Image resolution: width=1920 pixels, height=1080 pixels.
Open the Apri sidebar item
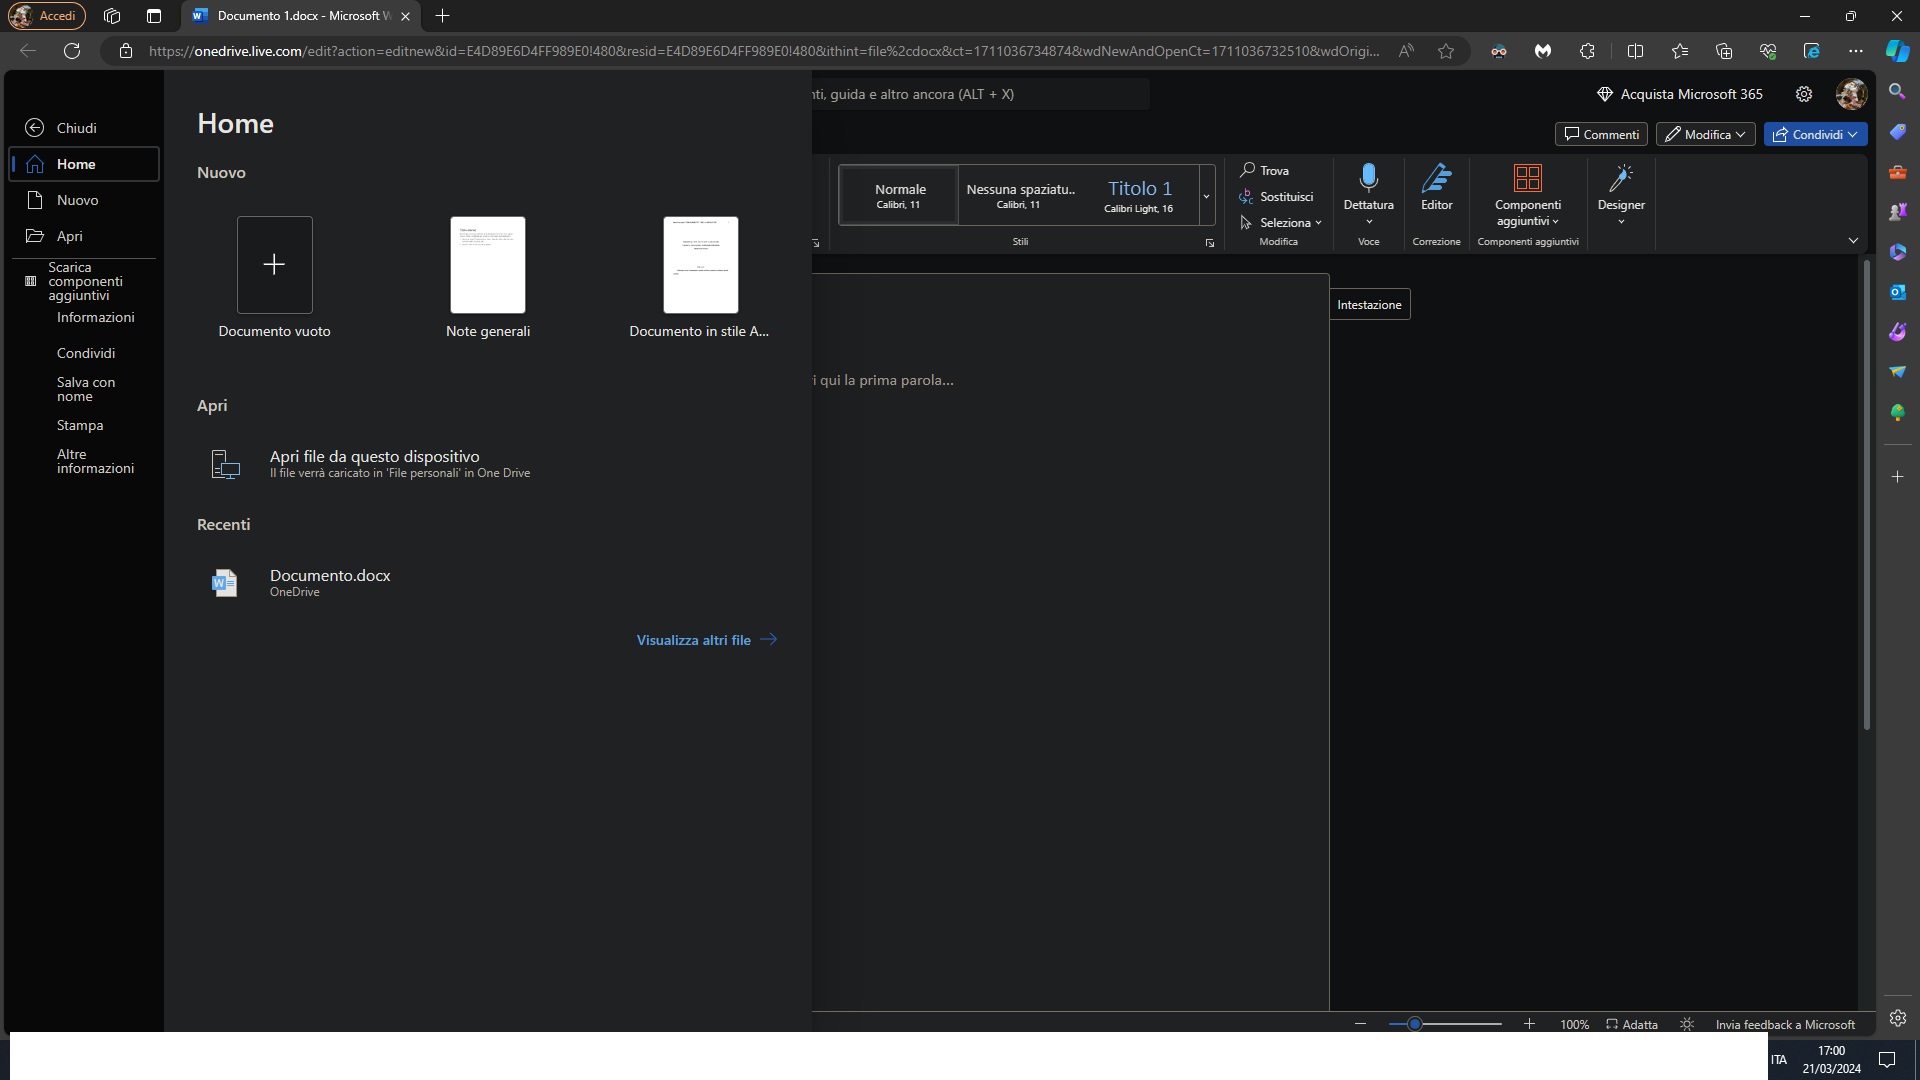point(84,236)
